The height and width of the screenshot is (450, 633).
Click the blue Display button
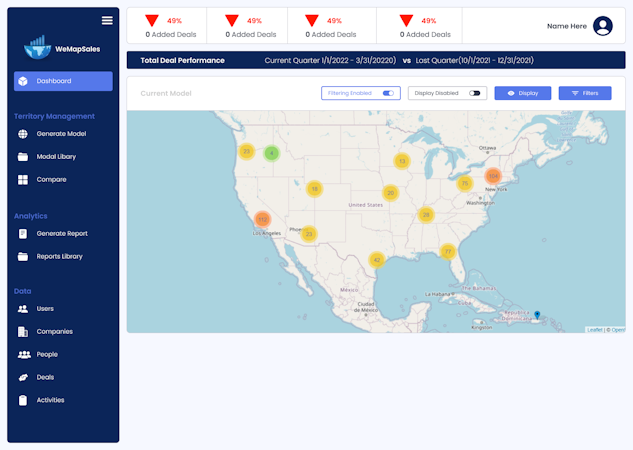pos(523,93)
